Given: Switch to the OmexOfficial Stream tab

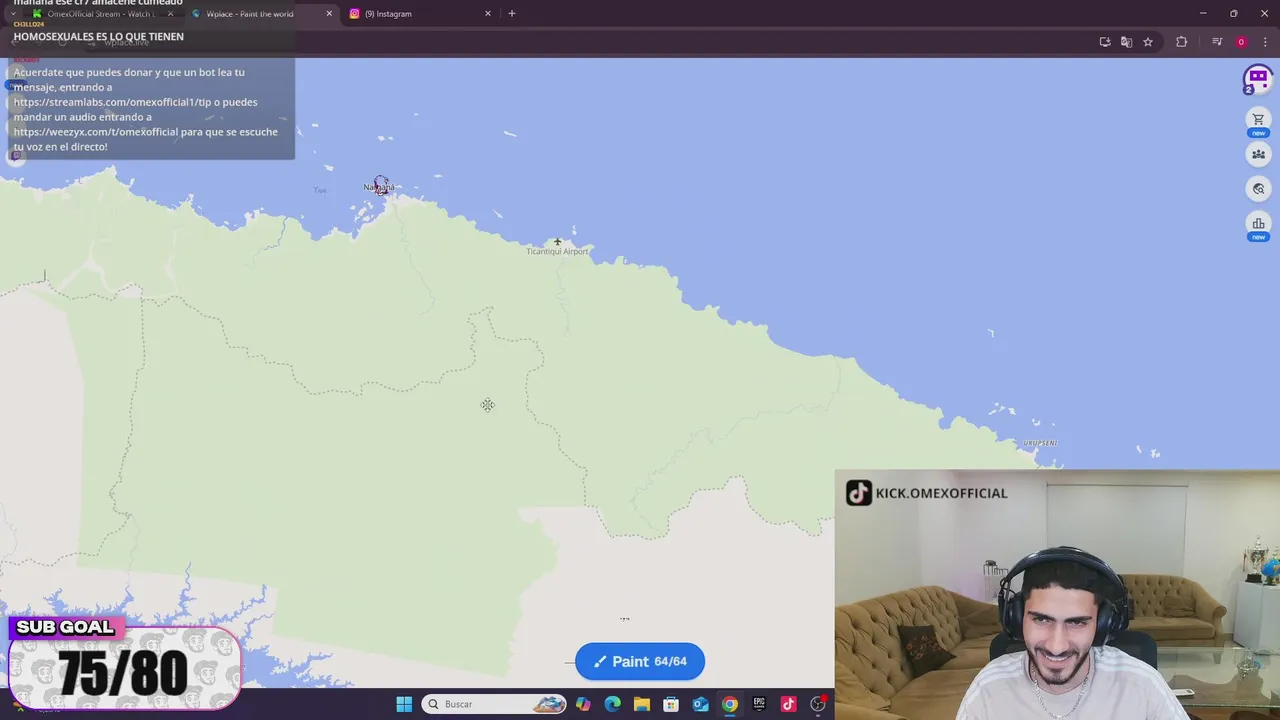Looking at the screenshot, I should tap(100, 14).
